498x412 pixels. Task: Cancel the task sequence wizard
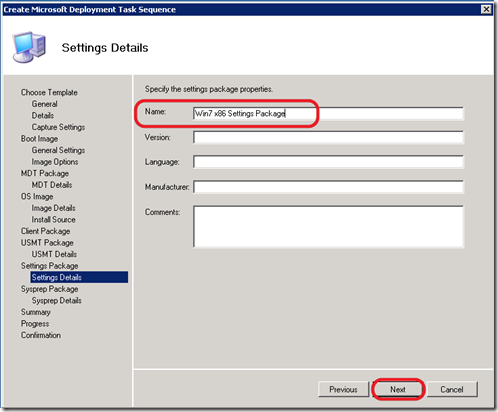click(452, 389)
